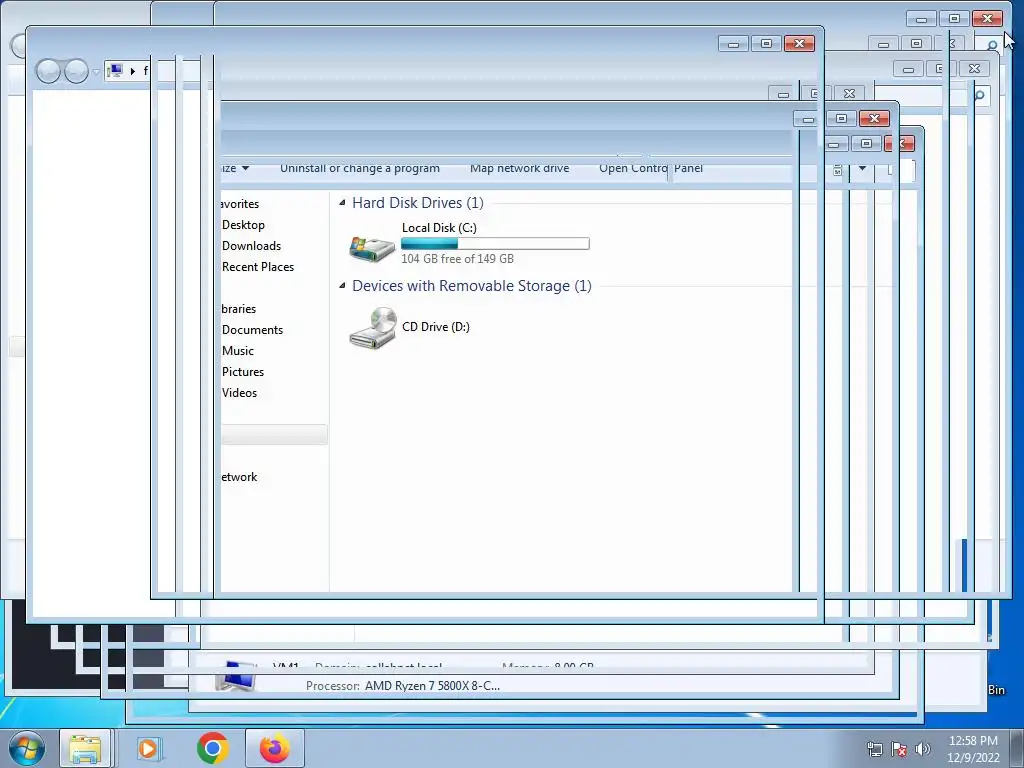Open the Windows Start orb

(27, 748)
